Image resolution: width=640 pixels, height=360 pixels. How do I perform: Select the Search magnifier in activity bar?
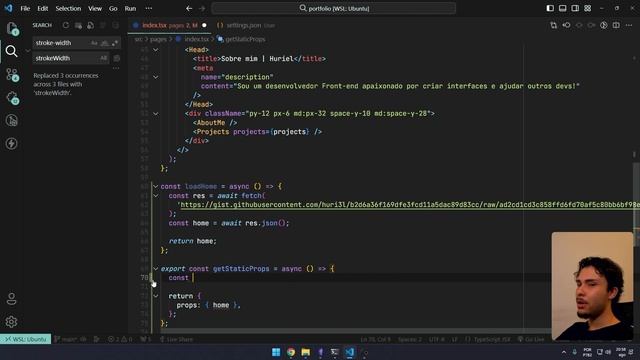[11, 51]
